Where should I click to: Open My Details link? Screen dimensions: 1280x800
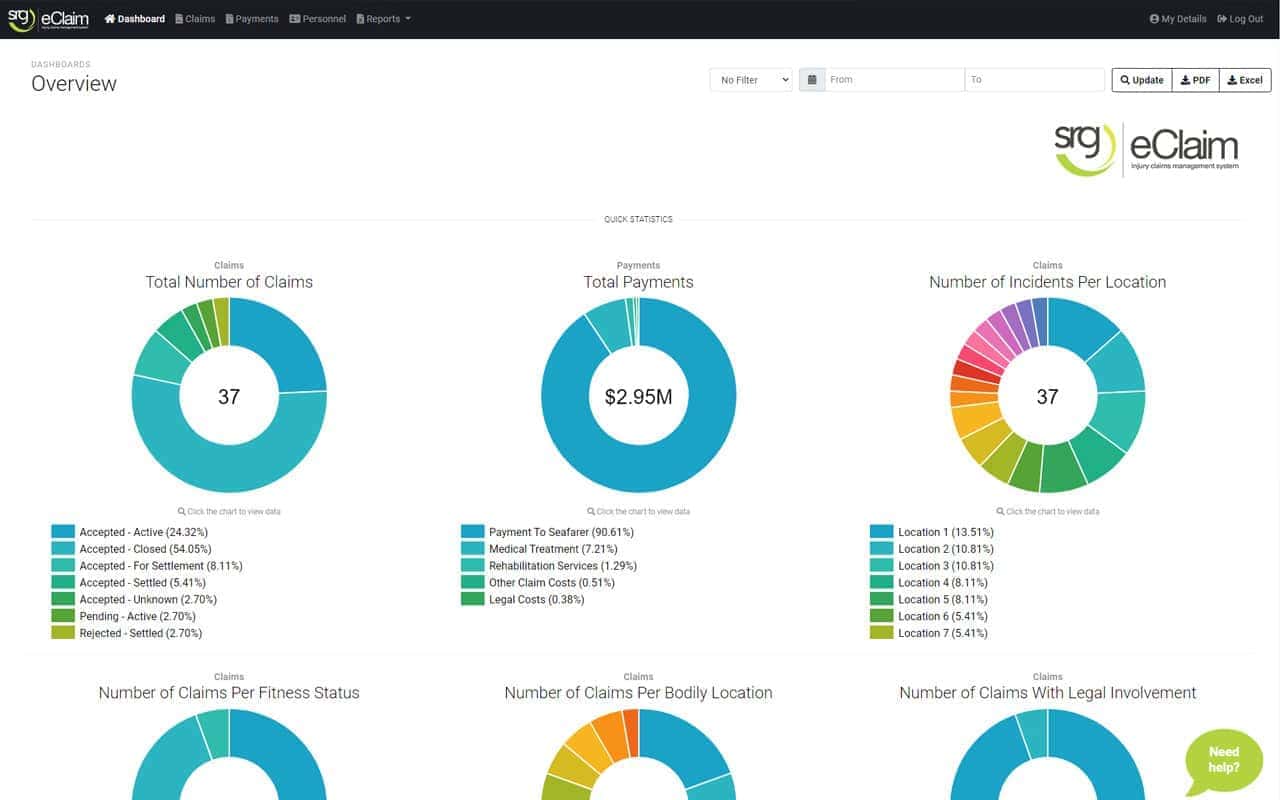[1178, 19]
